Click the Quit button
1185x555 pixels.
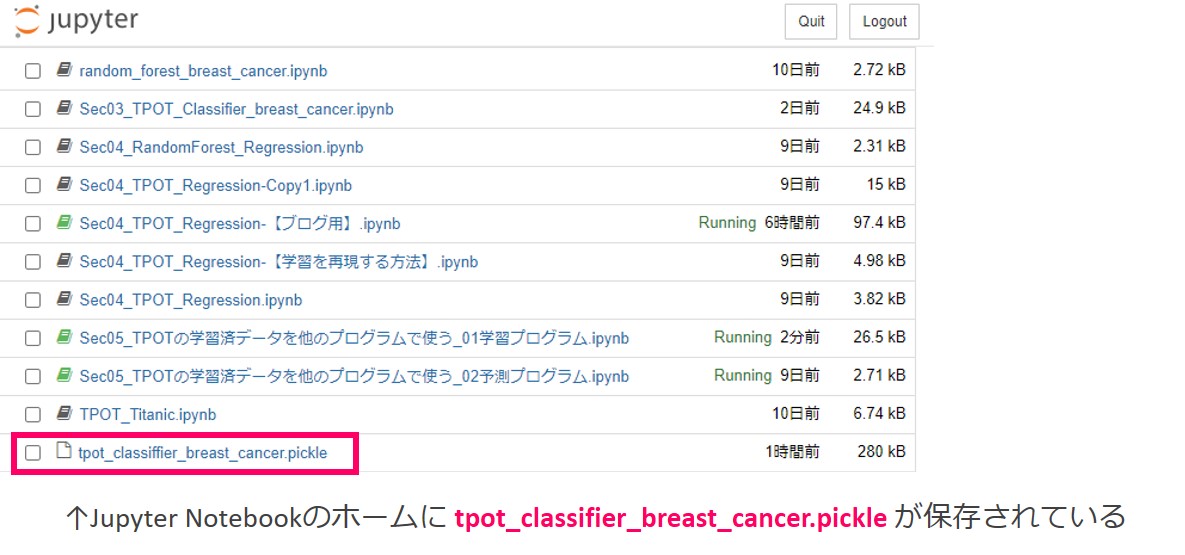click(811, 21)
